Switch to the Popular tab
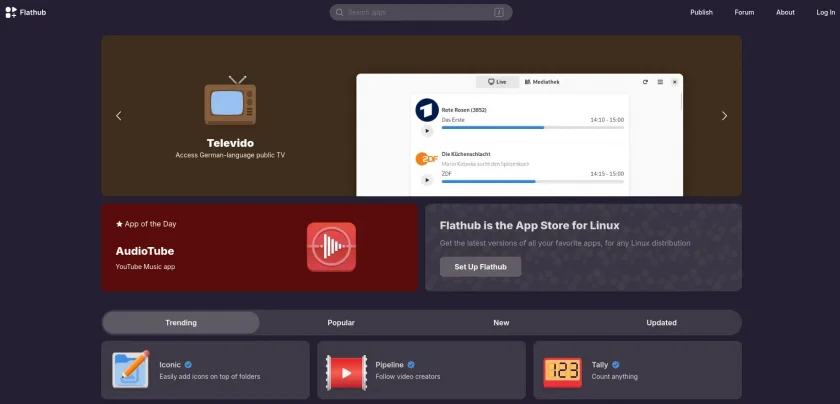Image resolution: width=840 pixels, height=404 pixels. 341,323
